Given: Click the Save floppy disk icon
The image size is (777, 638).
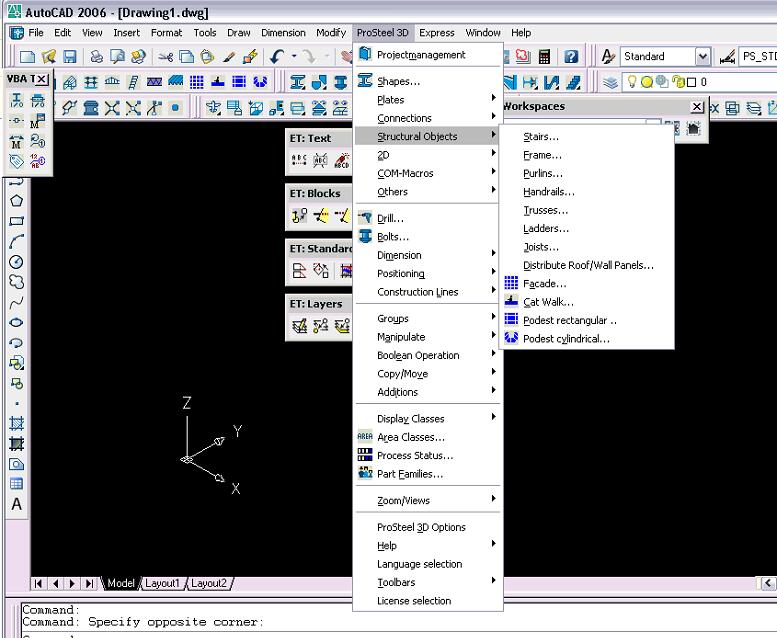Looking at the screenshot, I should pyautogui.click(x=70, y=57).
